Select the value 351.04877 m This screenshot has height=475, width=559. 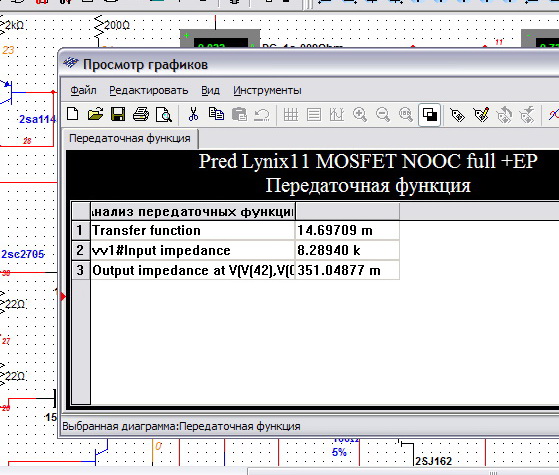[347, 270]
